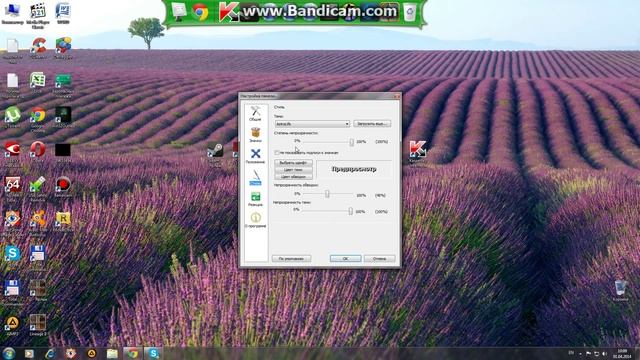
Task: Open the Windows Start menu
Action: (9, 353)
